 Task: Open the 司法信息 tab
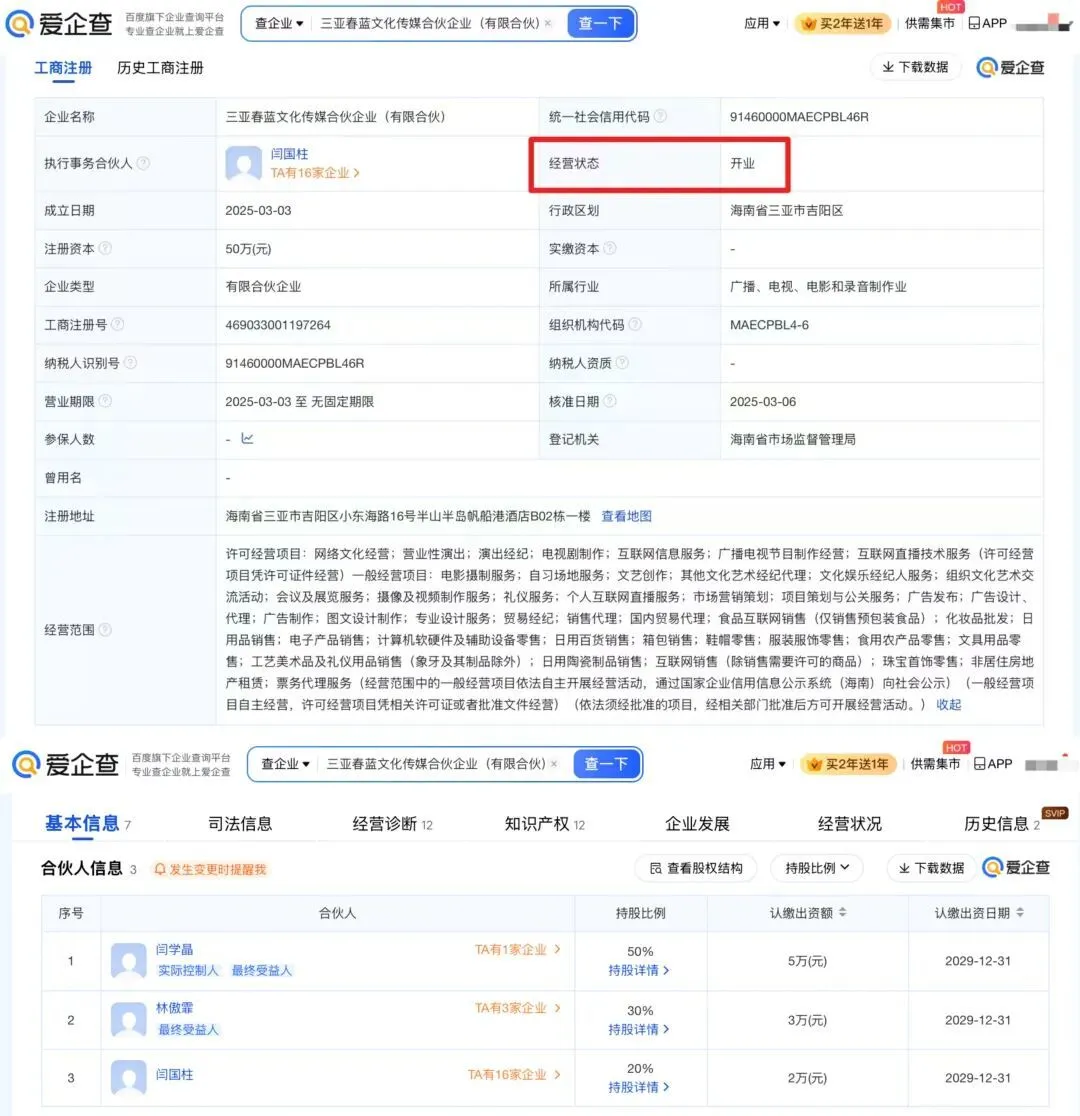pyautogui.click(x=240, y=824)
